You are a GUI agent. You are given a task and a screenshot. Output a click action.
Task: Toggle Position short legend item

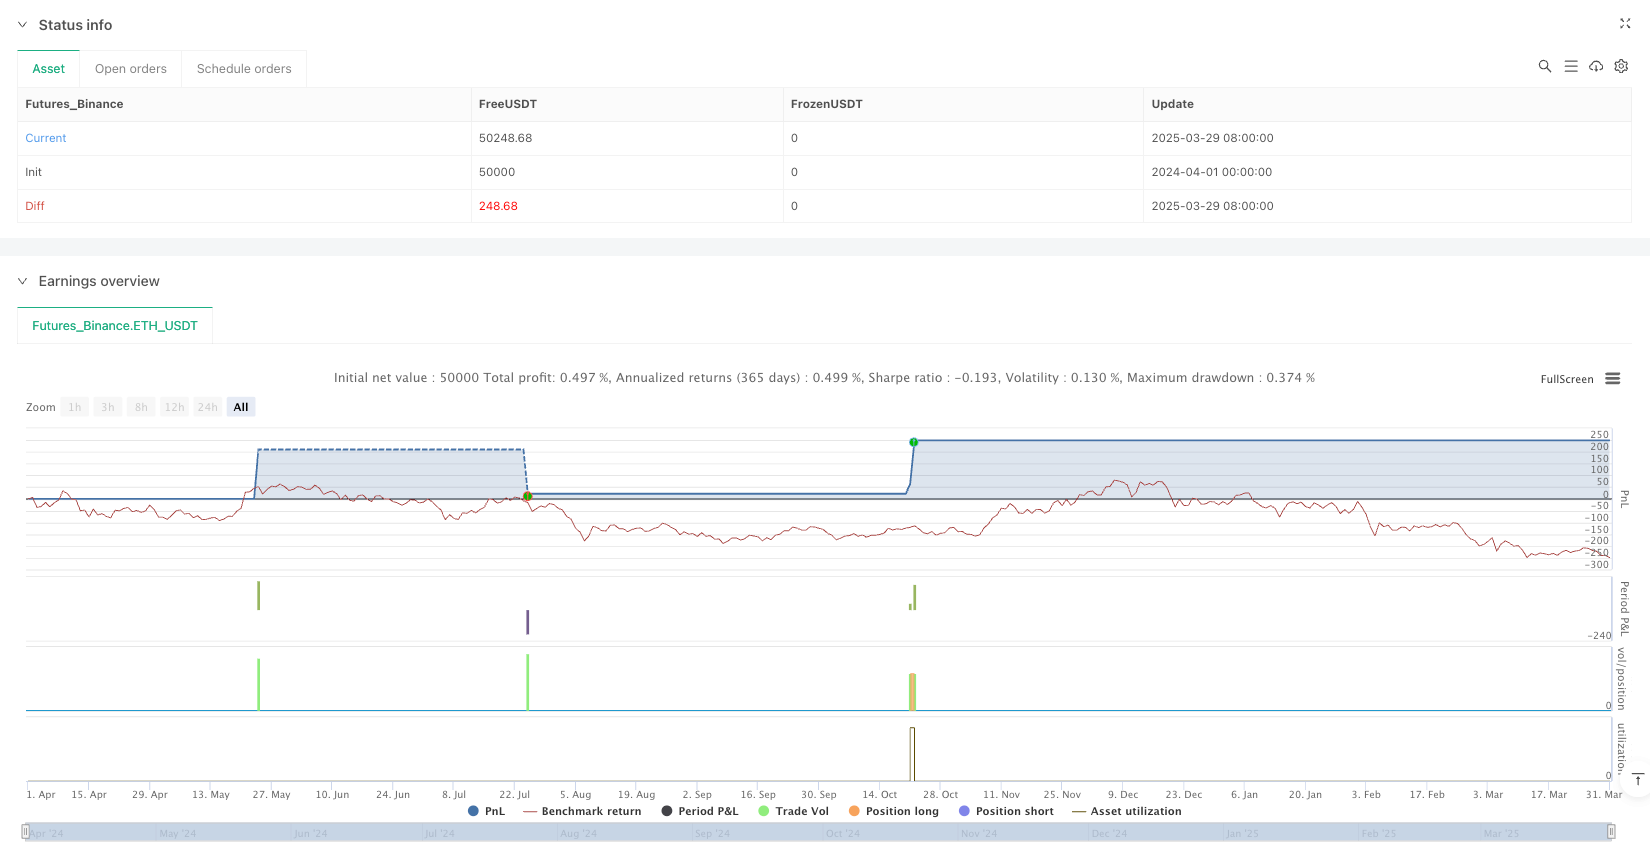[x=1006, y=811]
